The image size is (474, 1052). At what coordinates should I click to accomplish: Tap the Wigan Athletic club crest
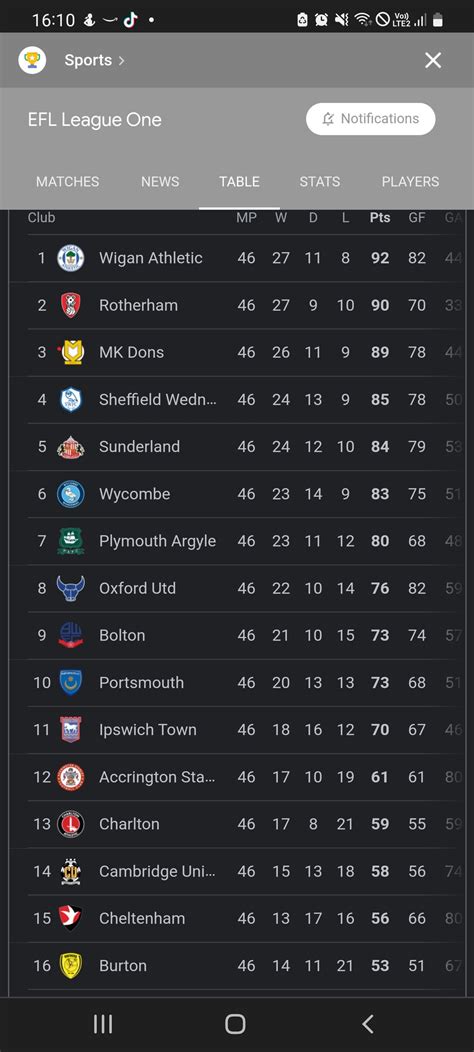pos(70,258)
